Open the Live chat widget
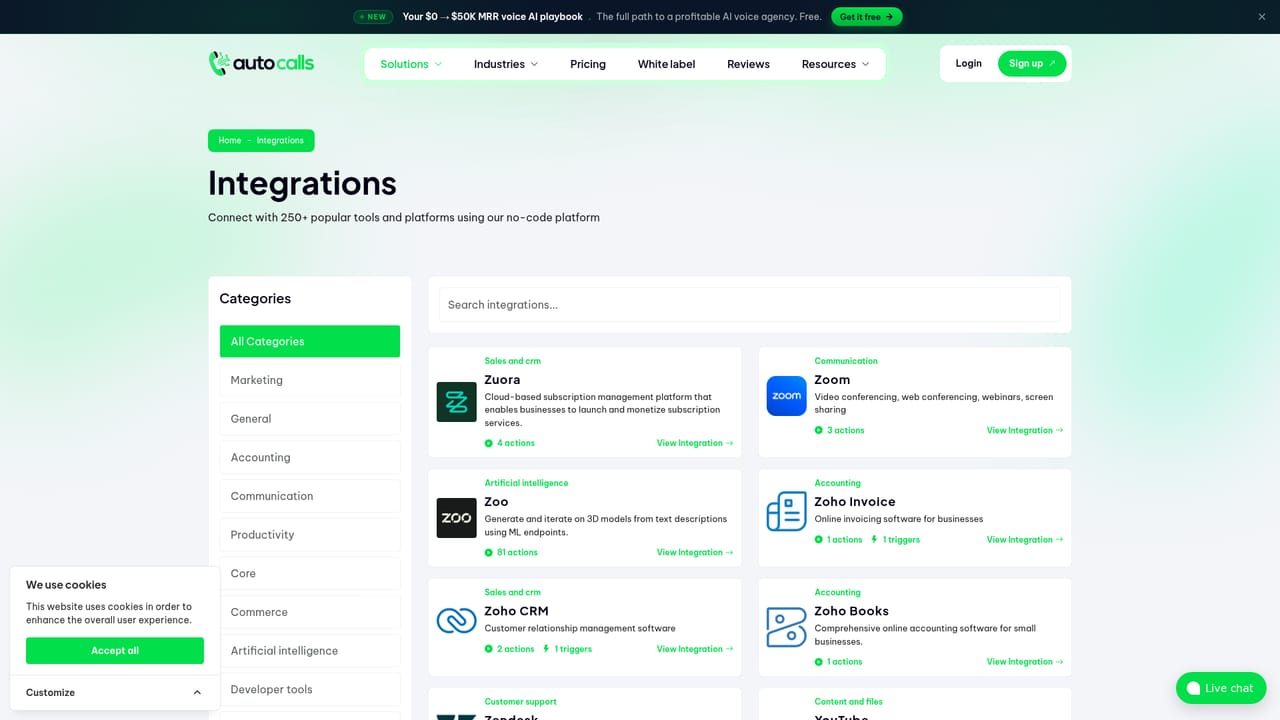1280x720 pixels. click(x=1221, y=688)
